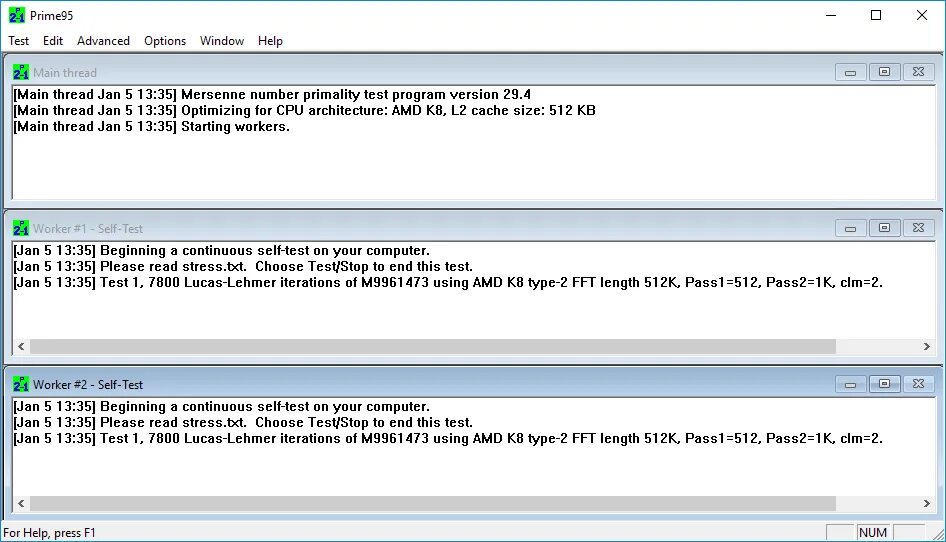The width and height of the screenshot is (946, 542).
Task: Maximize the Prime95 main window
Action: (x=876, y=15)
